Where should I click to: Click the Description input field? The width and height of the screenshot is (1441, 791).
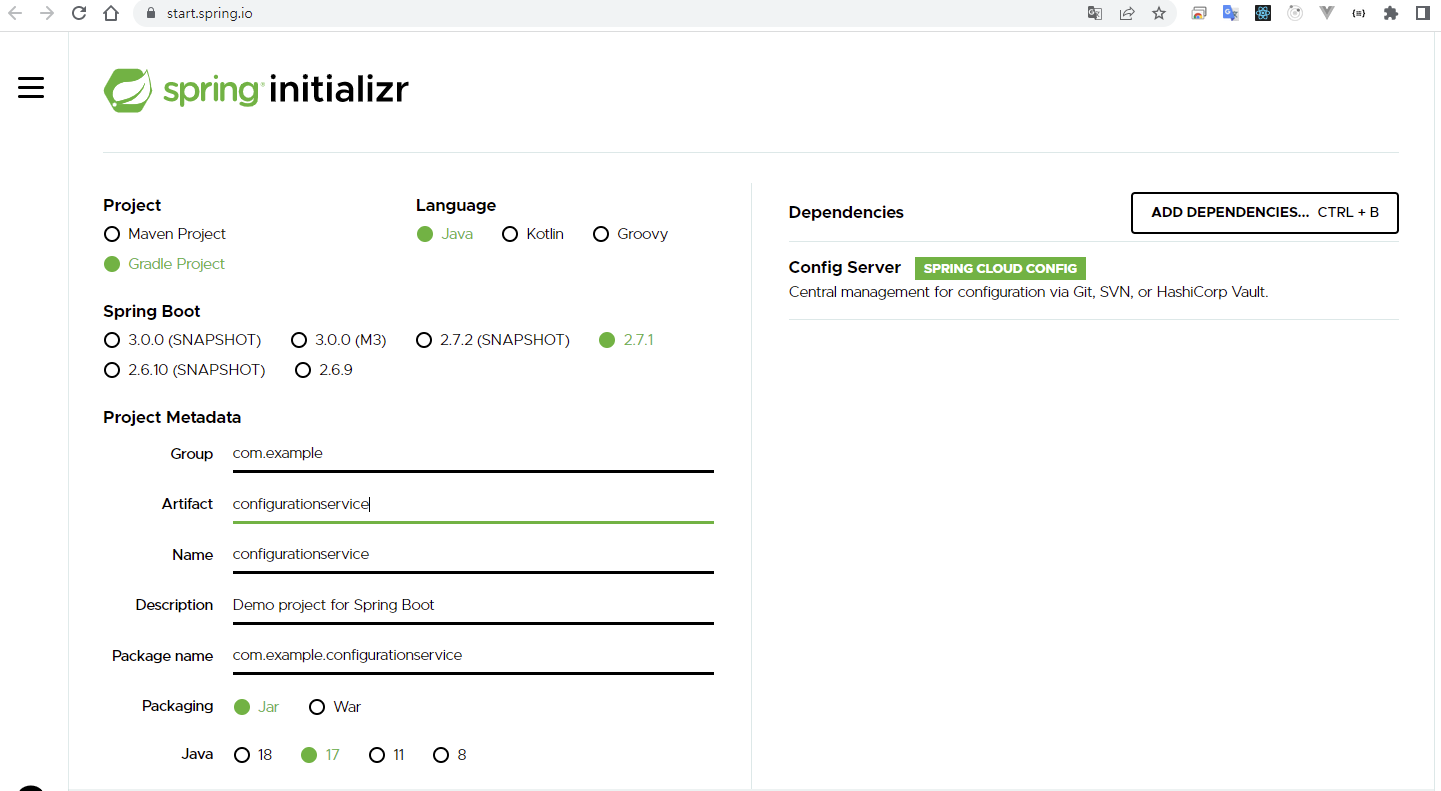(473, 605)
